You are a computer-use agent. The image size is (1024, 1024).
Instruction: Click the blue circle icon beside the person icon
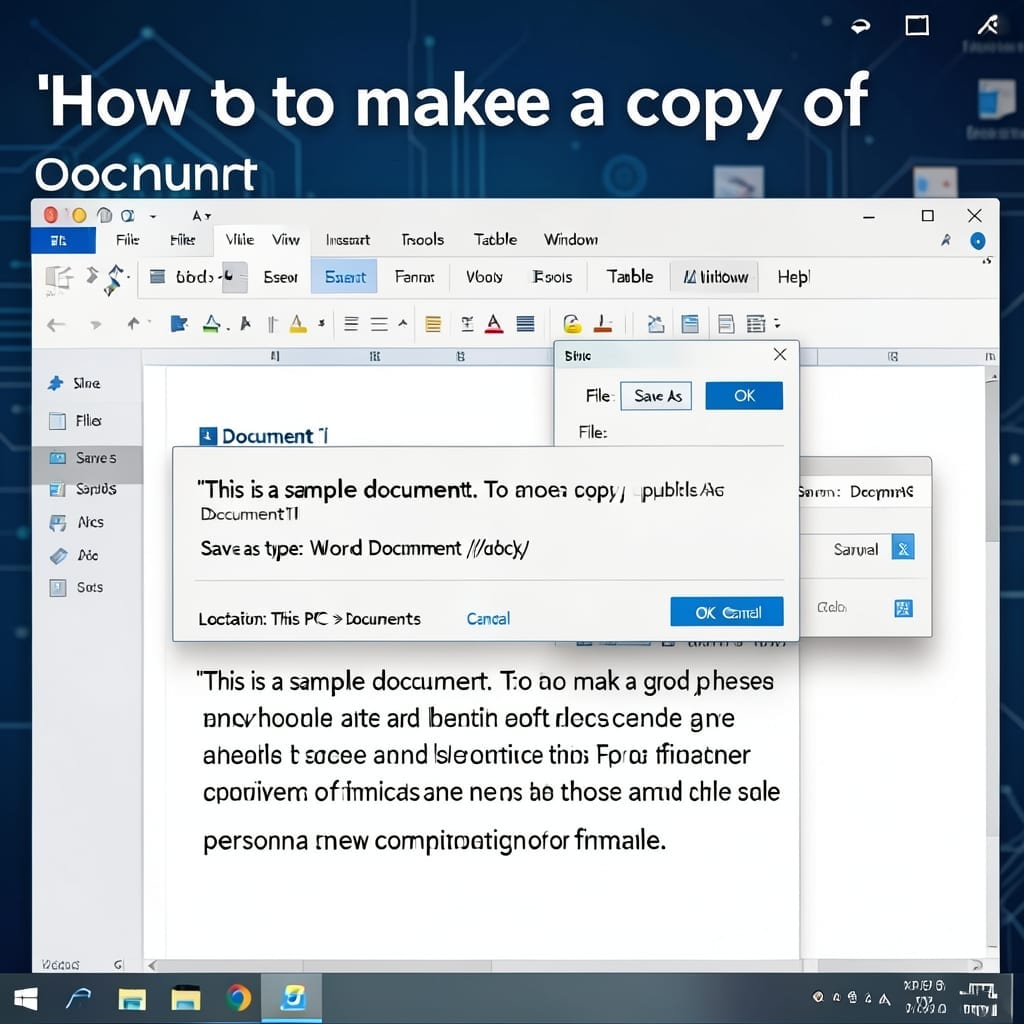978,241
